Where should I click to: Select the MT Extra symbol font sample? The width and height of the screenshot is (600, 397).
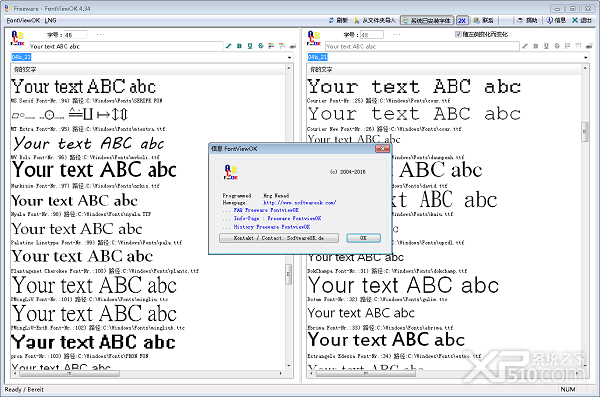(70, 114)
